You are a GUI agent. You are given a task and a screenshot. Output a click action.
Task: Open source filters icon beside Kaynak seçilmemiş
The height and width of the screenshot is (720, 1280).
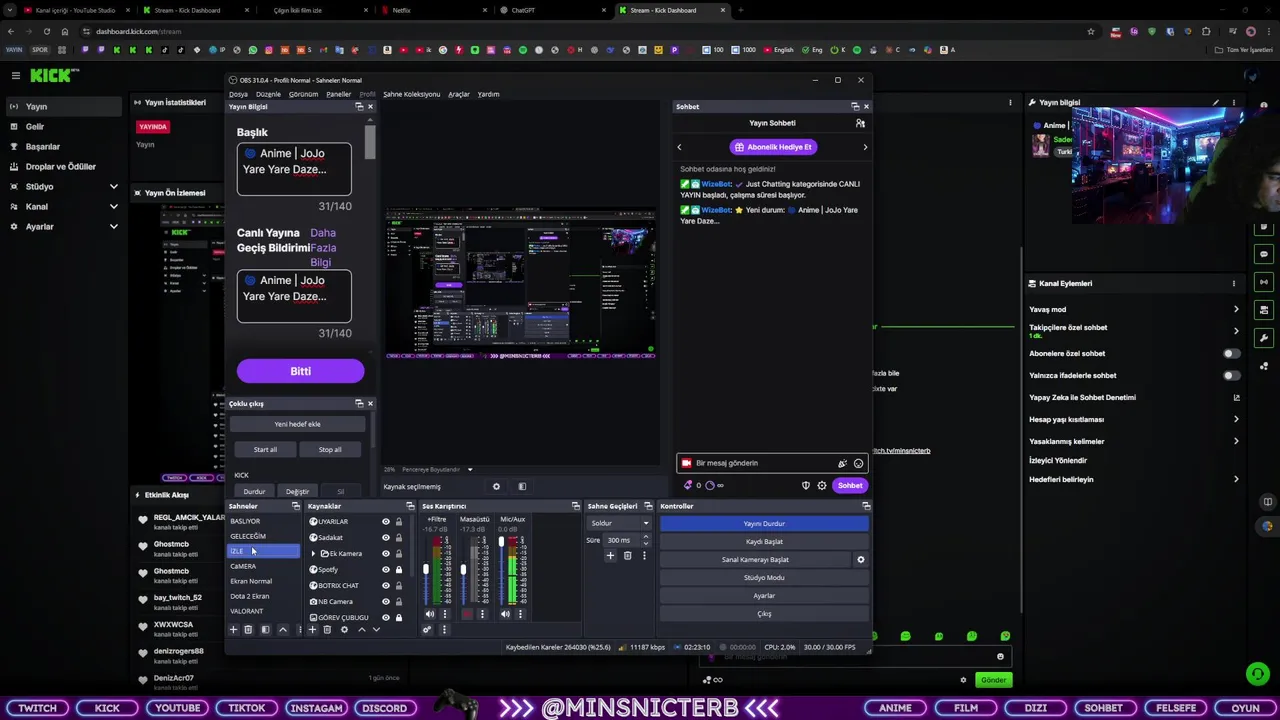522,487
